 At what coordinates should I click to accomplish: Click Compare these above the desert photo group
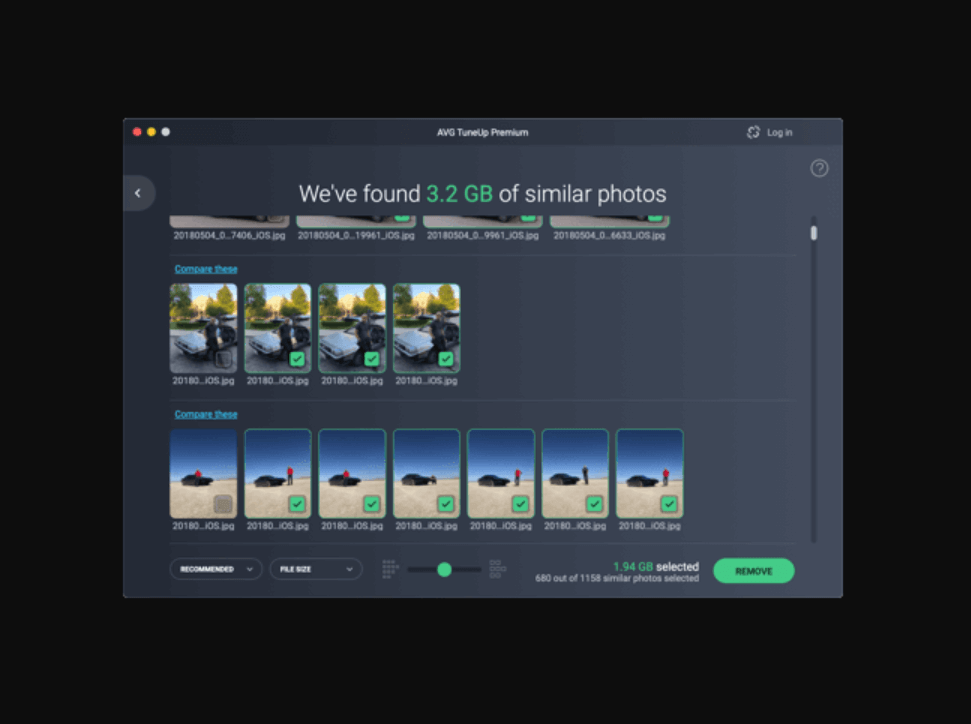pos(205,413)
